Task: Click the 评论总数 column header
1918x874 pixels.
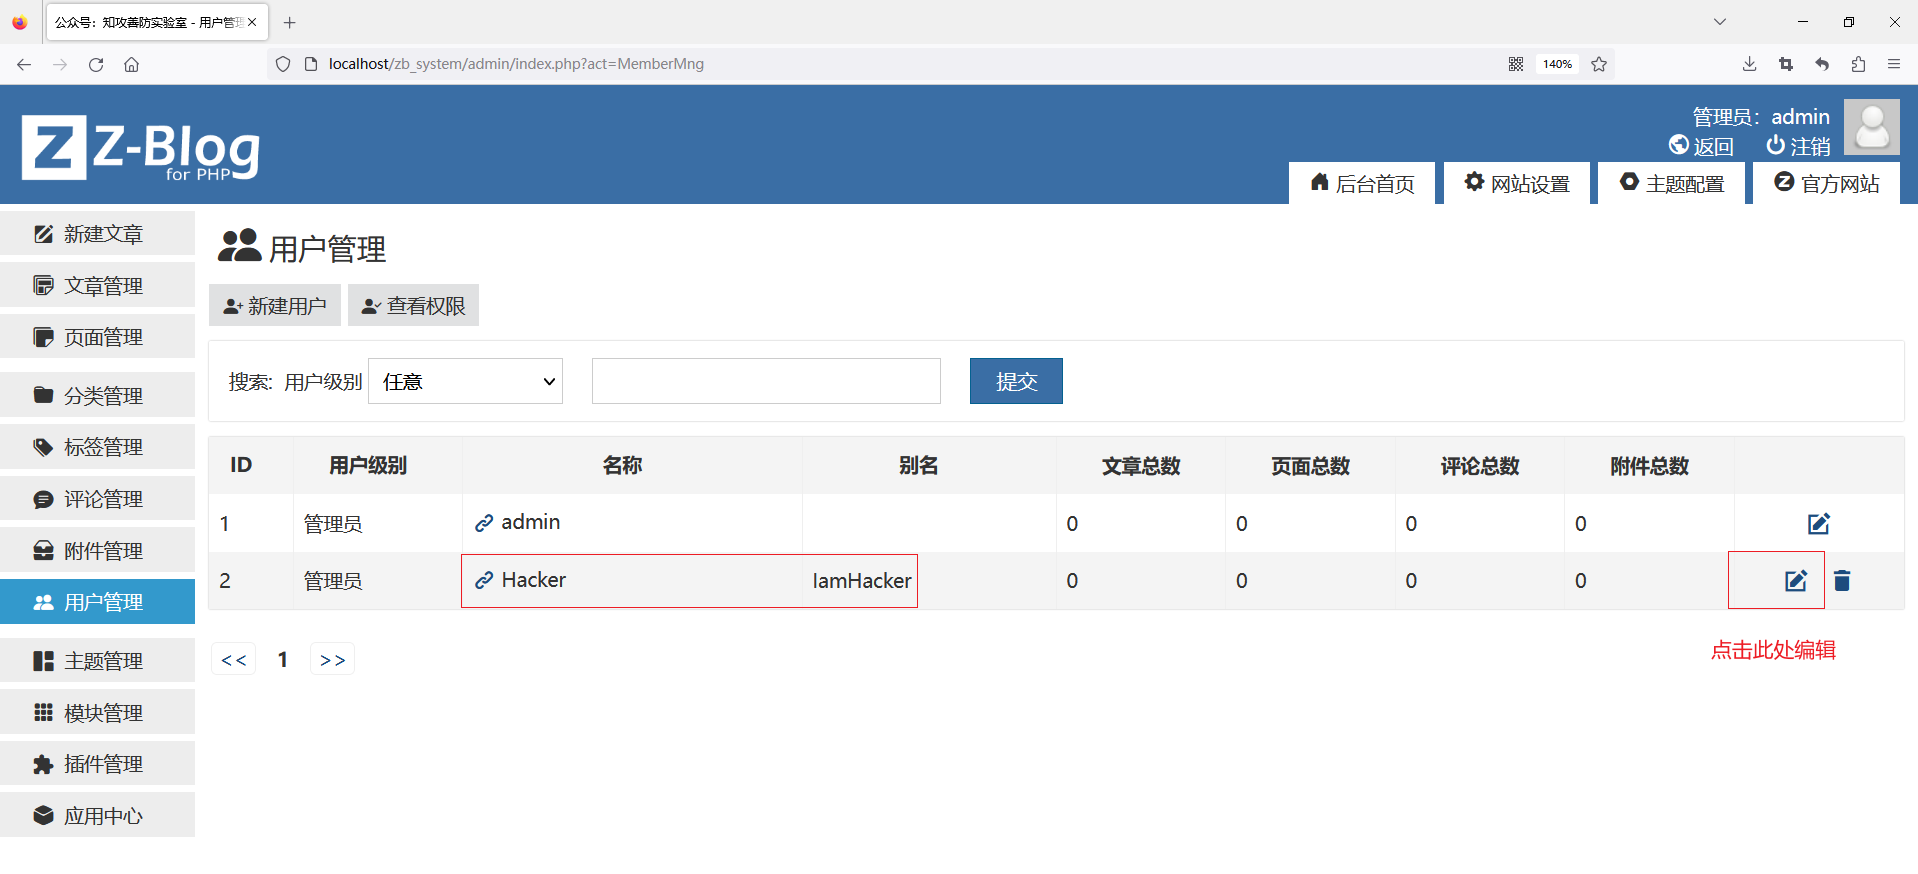Action: coord(1480,466)
